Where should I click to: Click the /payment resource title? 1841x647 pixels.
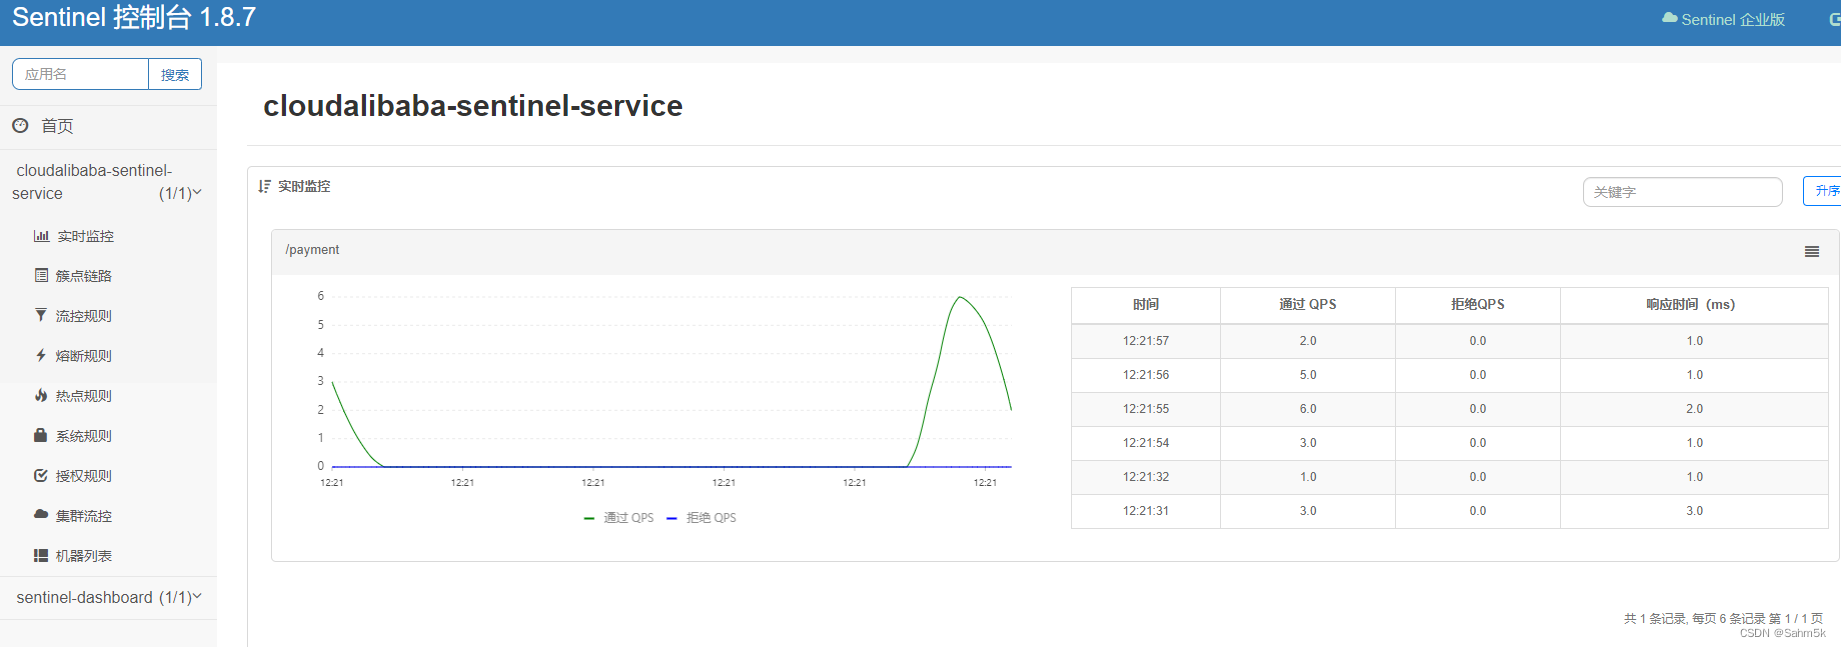point(312,250)
